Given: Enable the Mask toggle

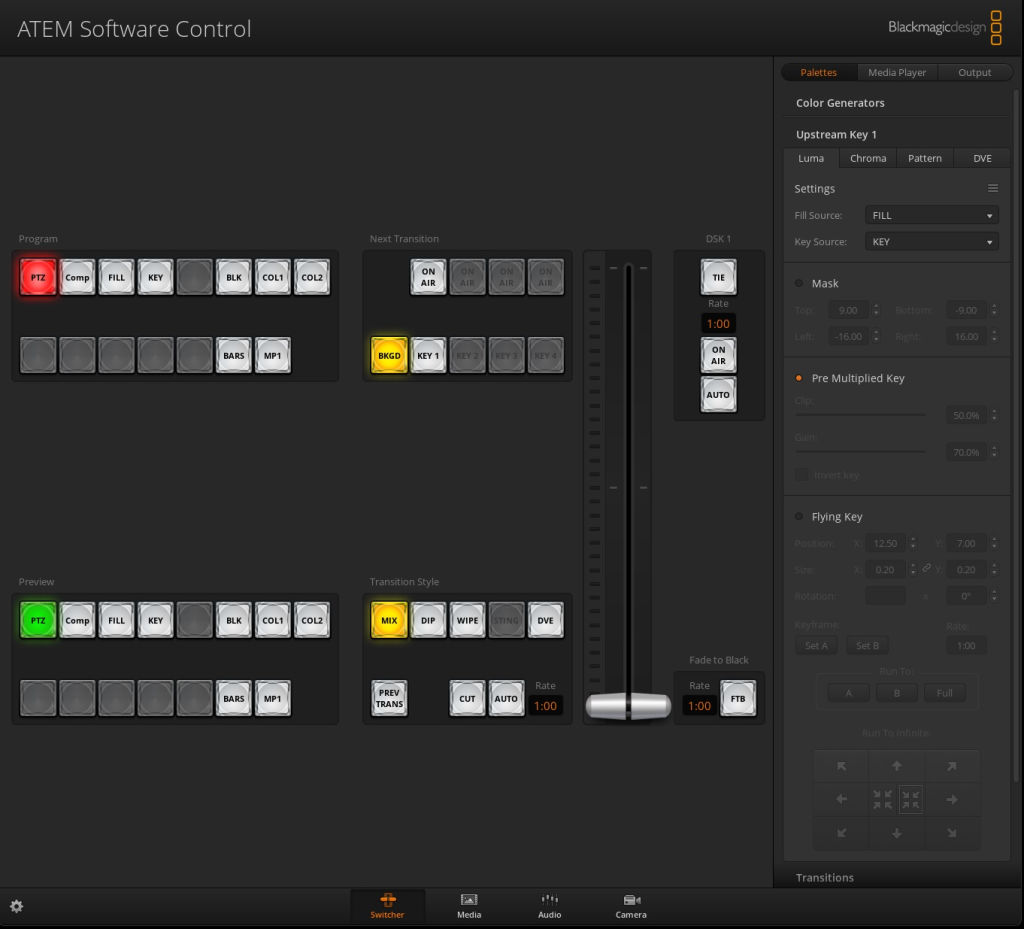Looking at the screenshot, I should click(799, 283).
